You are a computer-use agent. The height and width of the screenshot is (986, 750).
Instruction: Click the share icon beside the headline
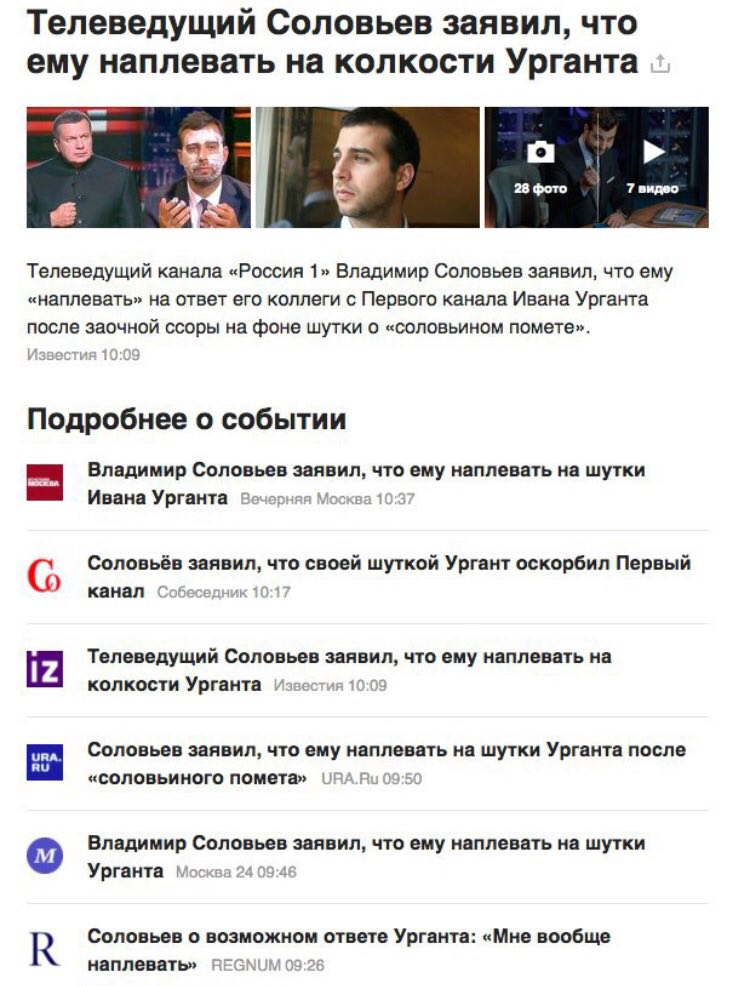(x=660, y=64)
